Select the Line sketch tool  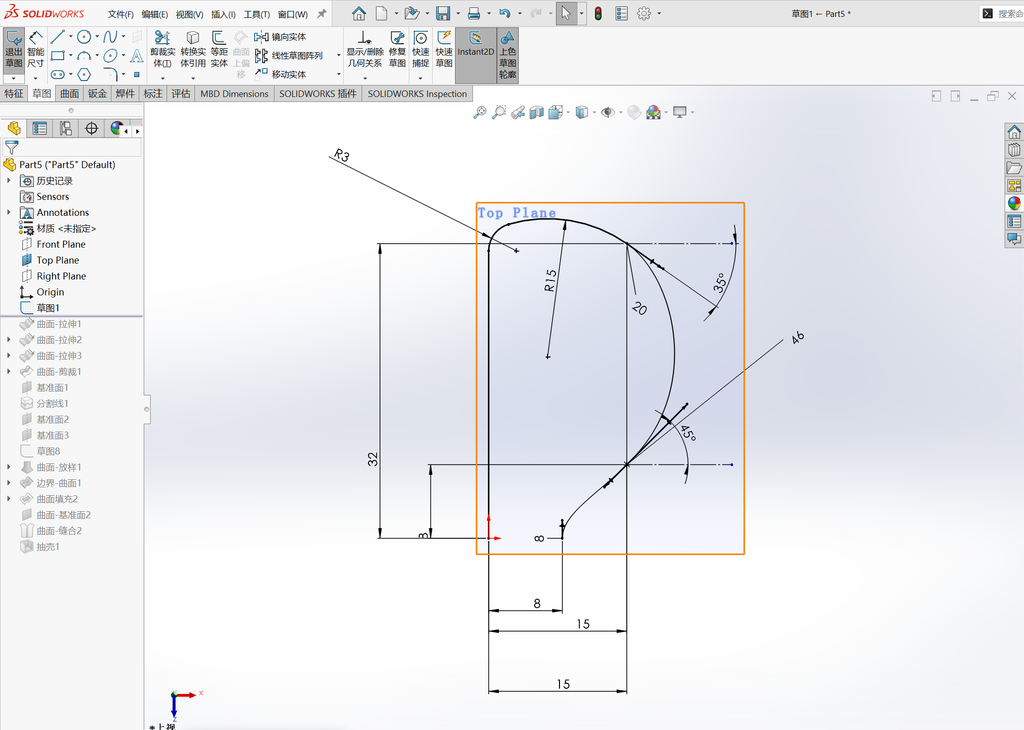tap(57, 37)
